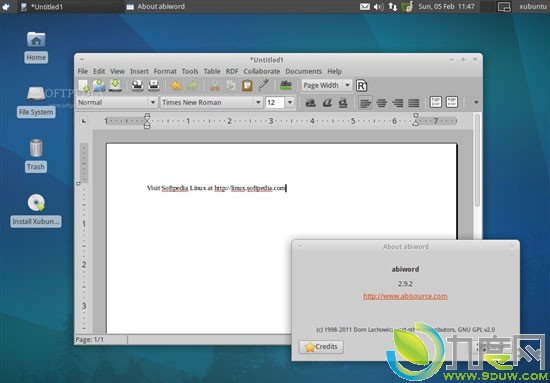Open the applications menu mouse icon
Image resolution: width=550 pixels, height=383 pixels.
6,6
